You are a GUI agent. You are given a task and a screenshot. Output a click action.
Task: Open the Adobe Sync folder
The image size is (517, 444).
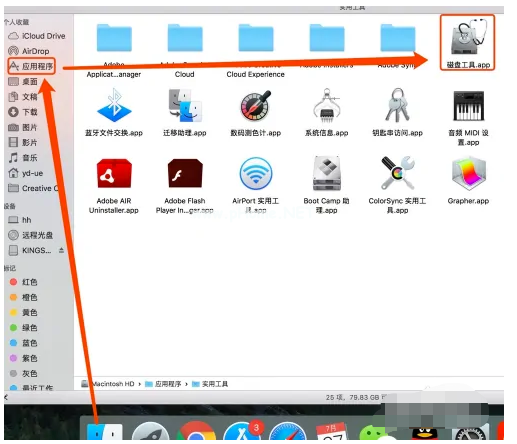(x=398, y=38)
